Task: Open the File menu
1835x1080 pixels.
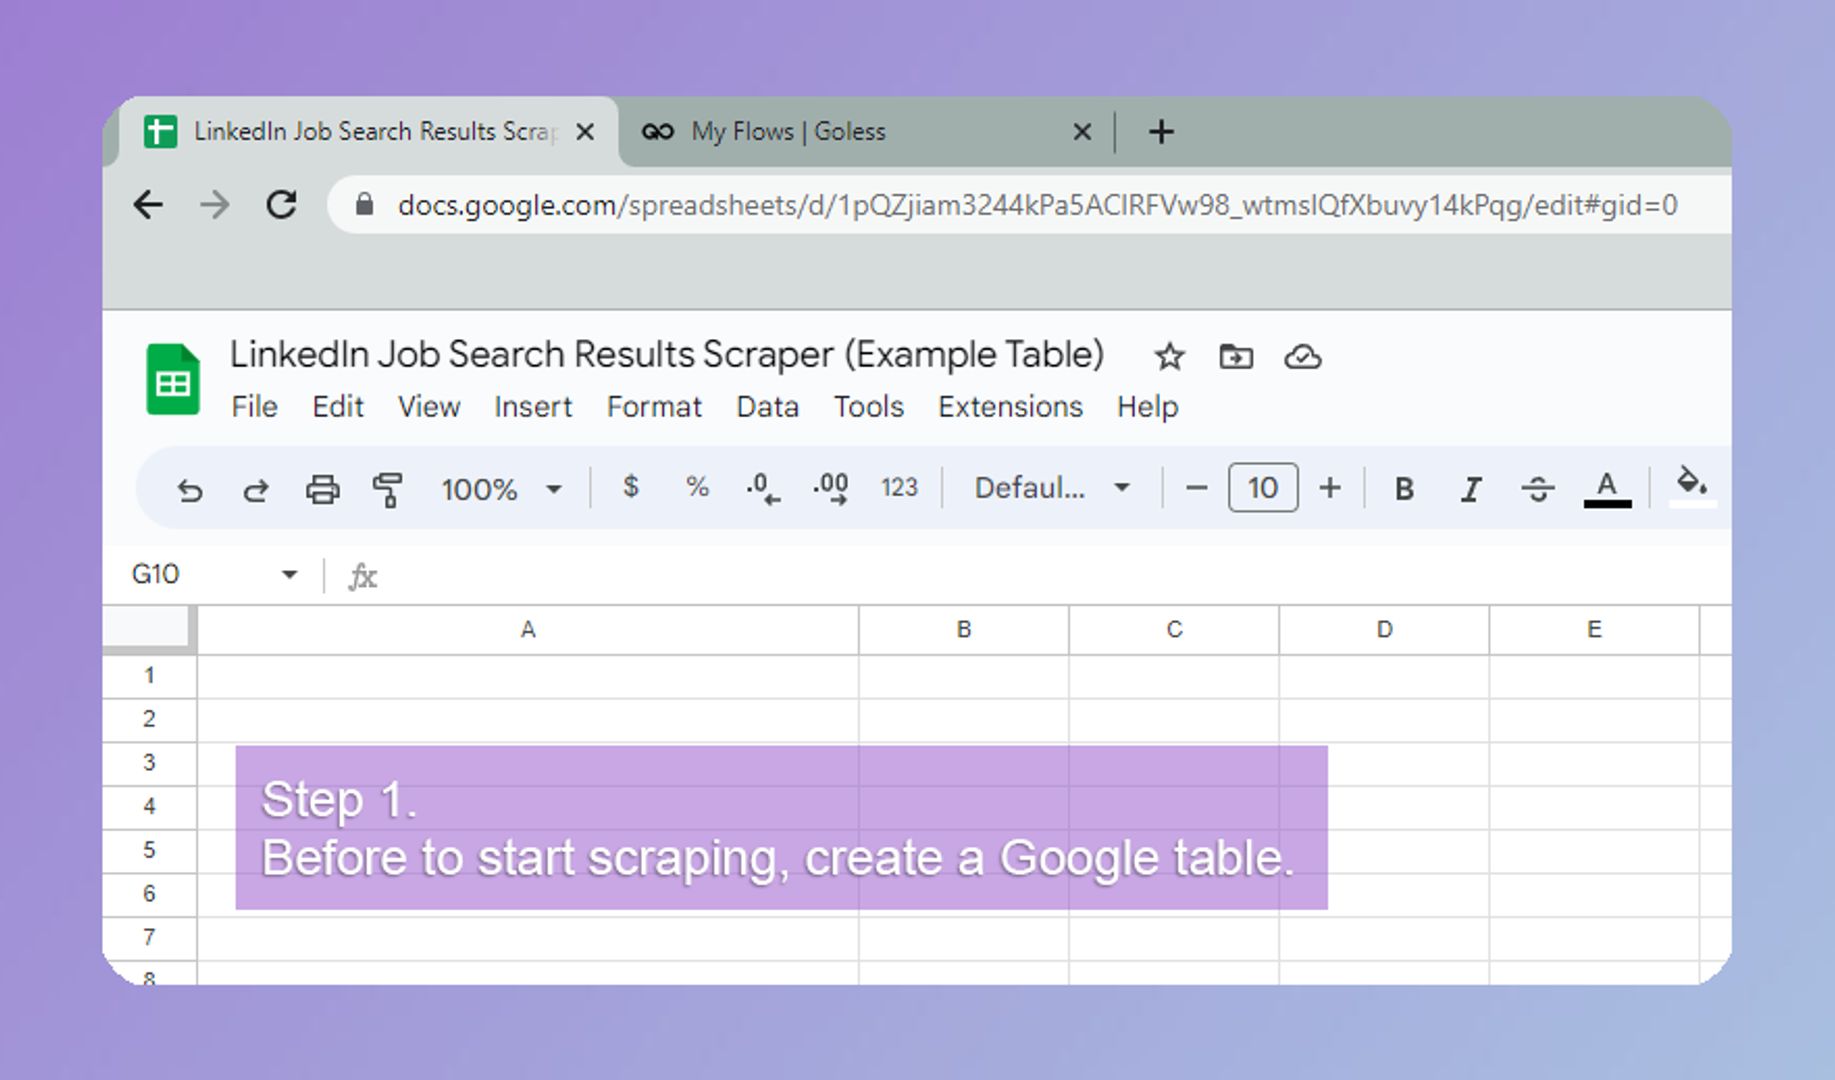Action: click(254, 407)
